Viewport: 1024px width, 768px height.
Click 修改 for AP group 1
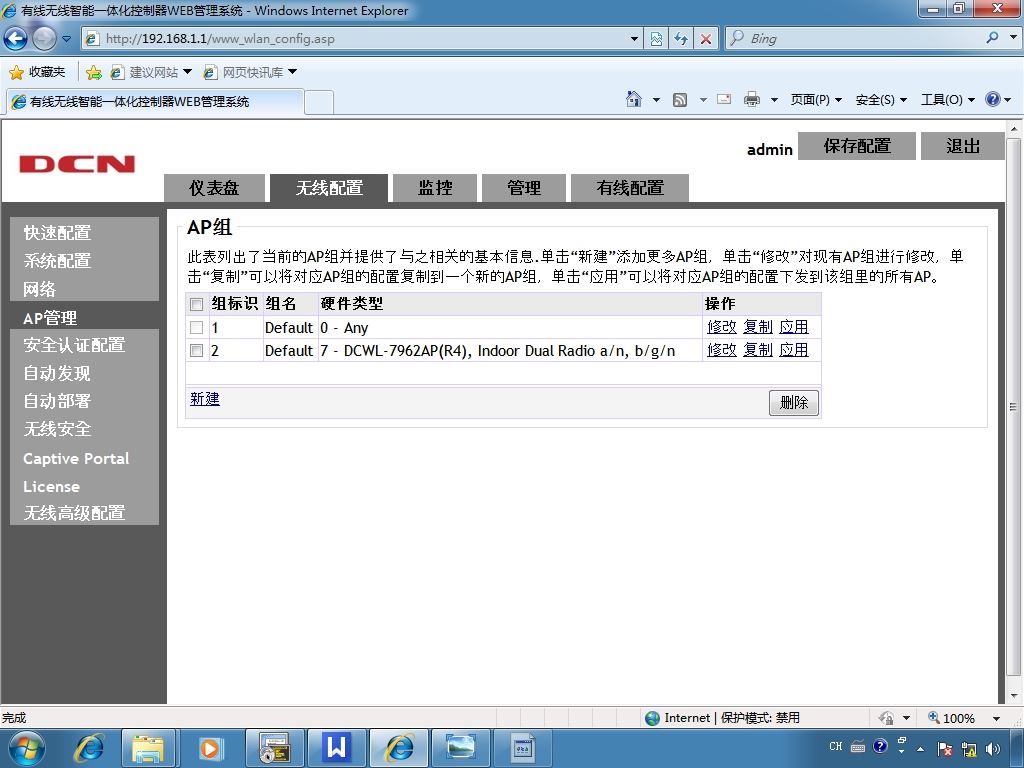pos(722,327)
